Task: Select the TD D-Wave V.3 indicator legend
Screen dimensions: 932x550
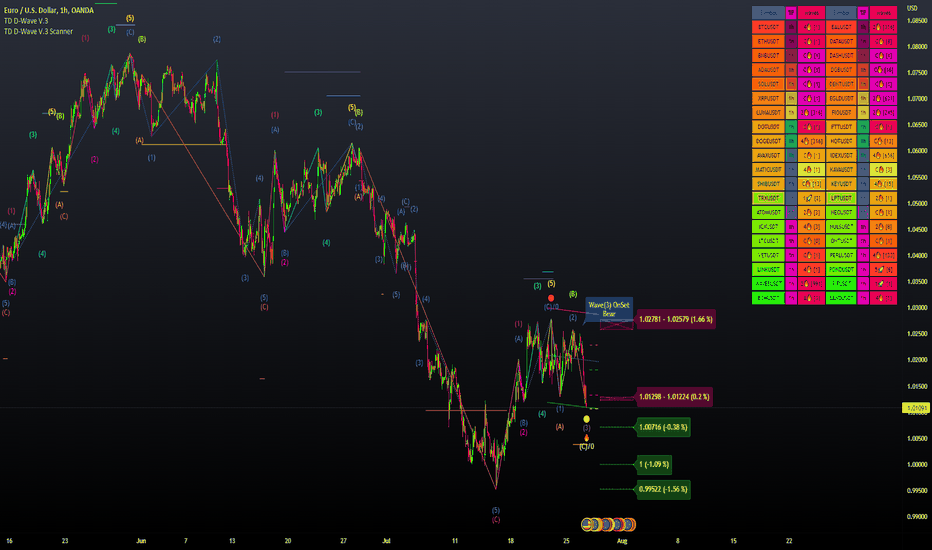Action: [26, 21]
